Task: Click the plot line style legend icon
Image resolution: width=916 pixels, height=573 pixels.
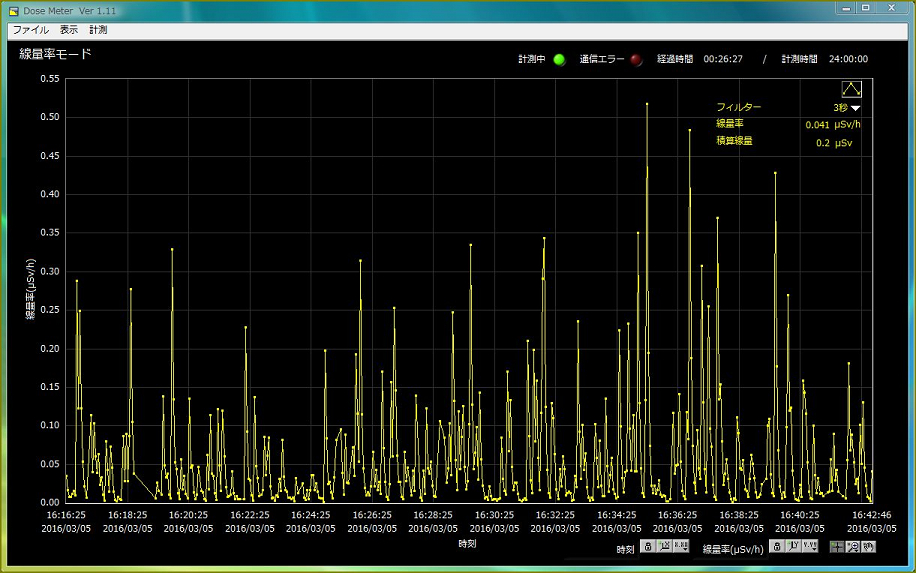Action: (x=851, y=89)
